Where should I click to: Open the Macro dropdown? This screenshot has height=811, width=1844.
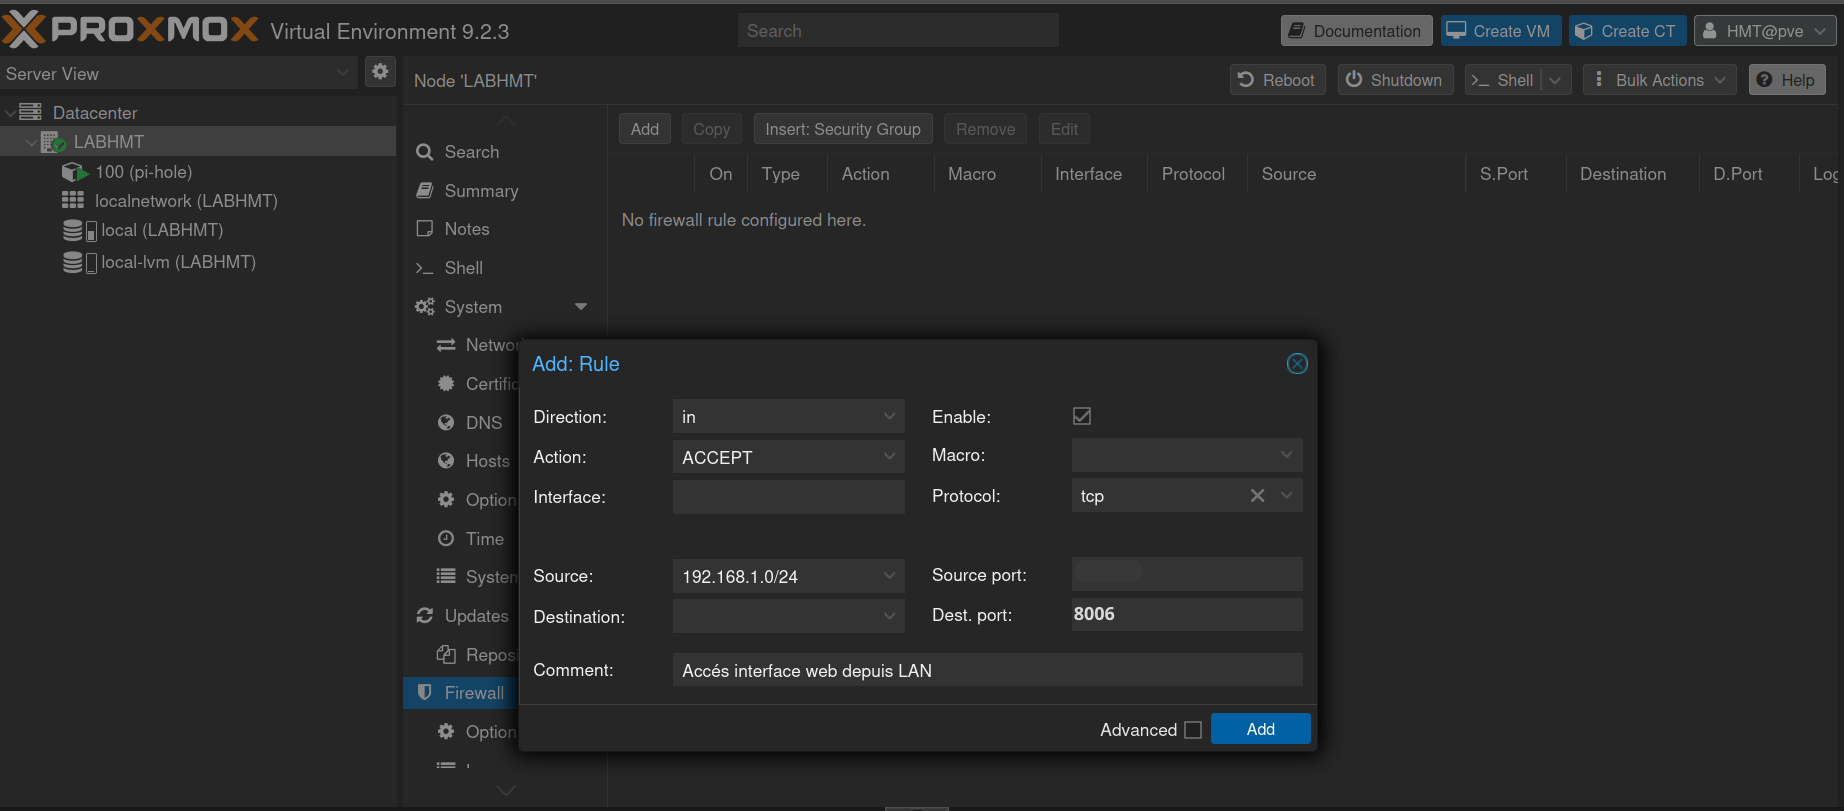[1287, 455]
